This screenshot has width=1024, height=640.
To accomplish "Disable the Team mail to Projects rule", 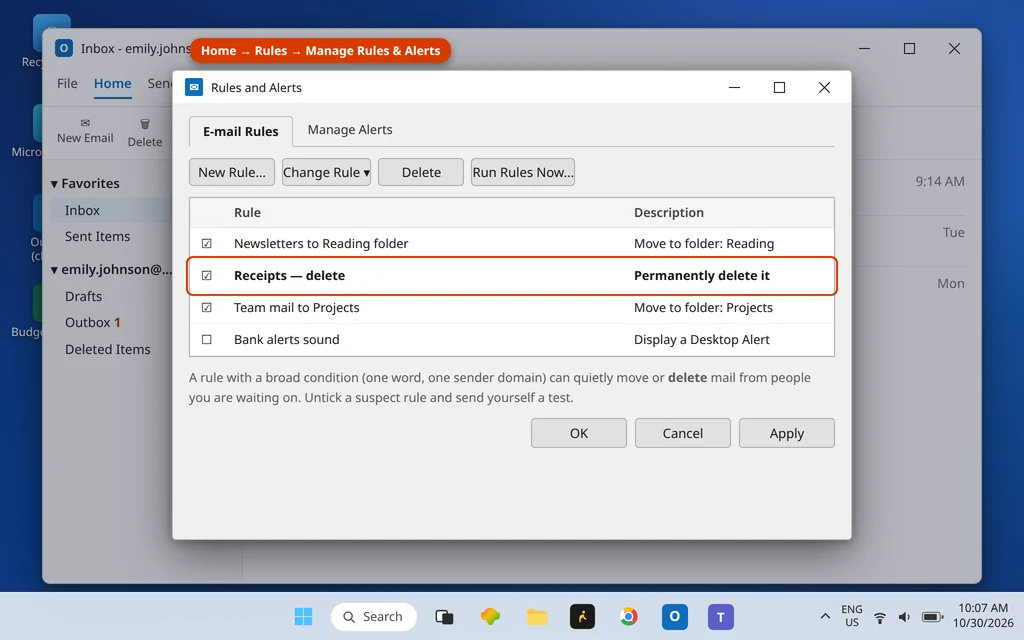I will 206,308.
